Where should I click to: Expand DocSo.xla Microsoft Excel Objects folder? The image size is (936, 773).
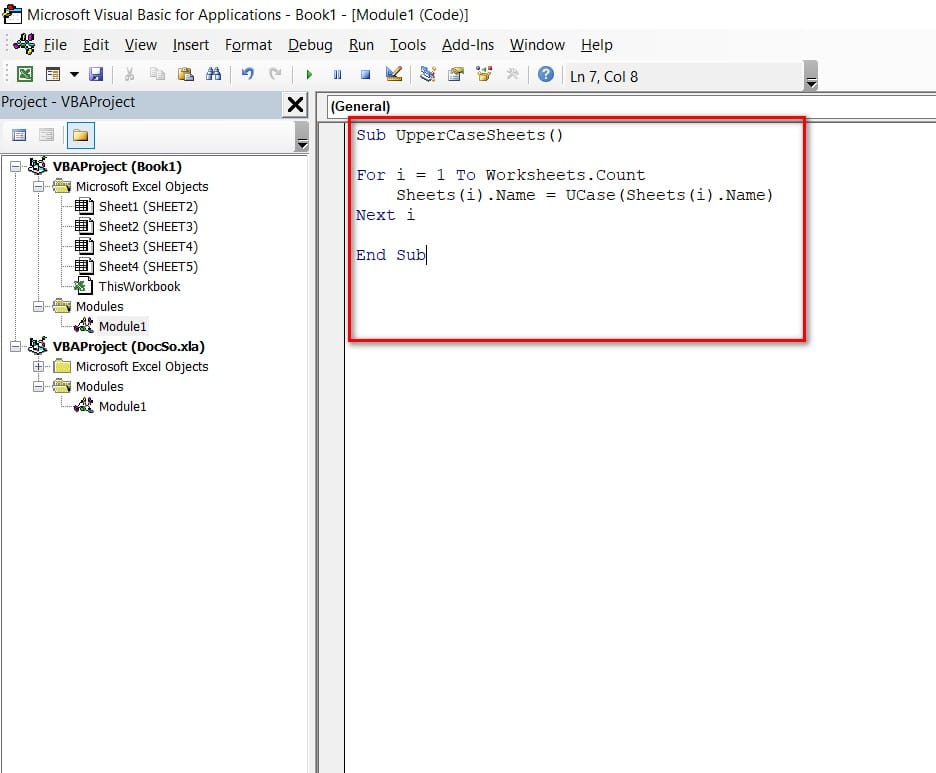pos(38,367)
